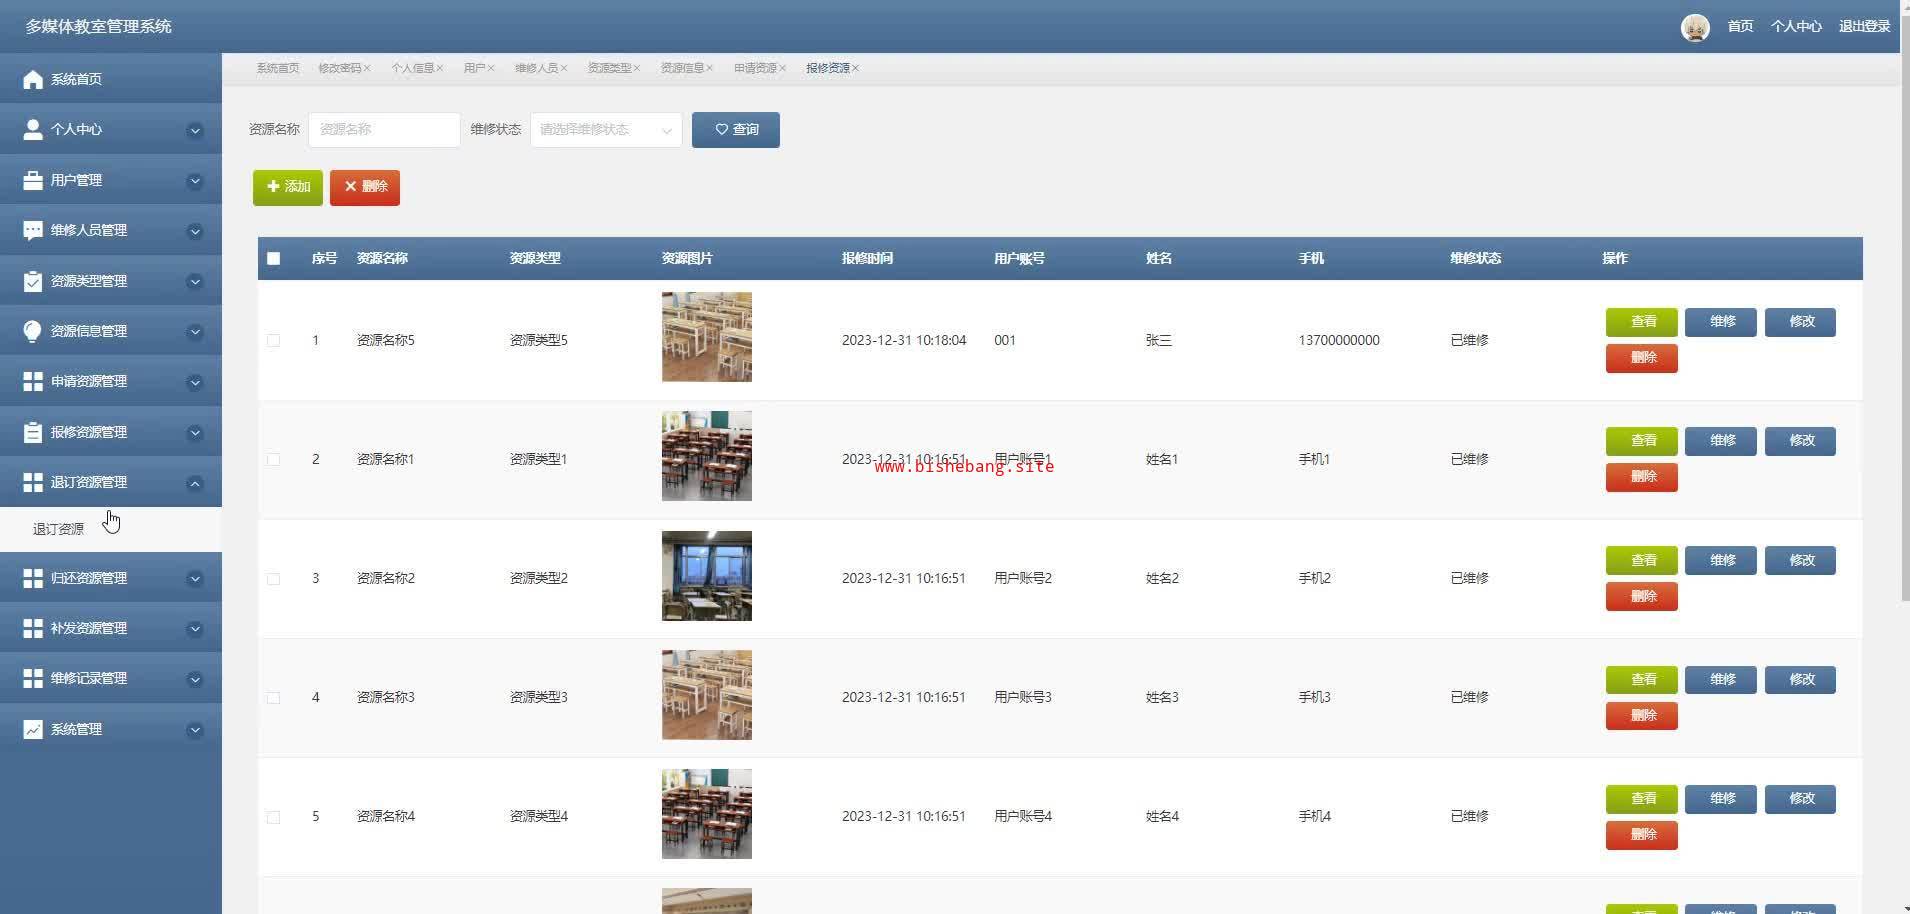This screenshot has height=914, width=1910.
Task: Click the person icon beside 个人中心
Action: [33, 130]
